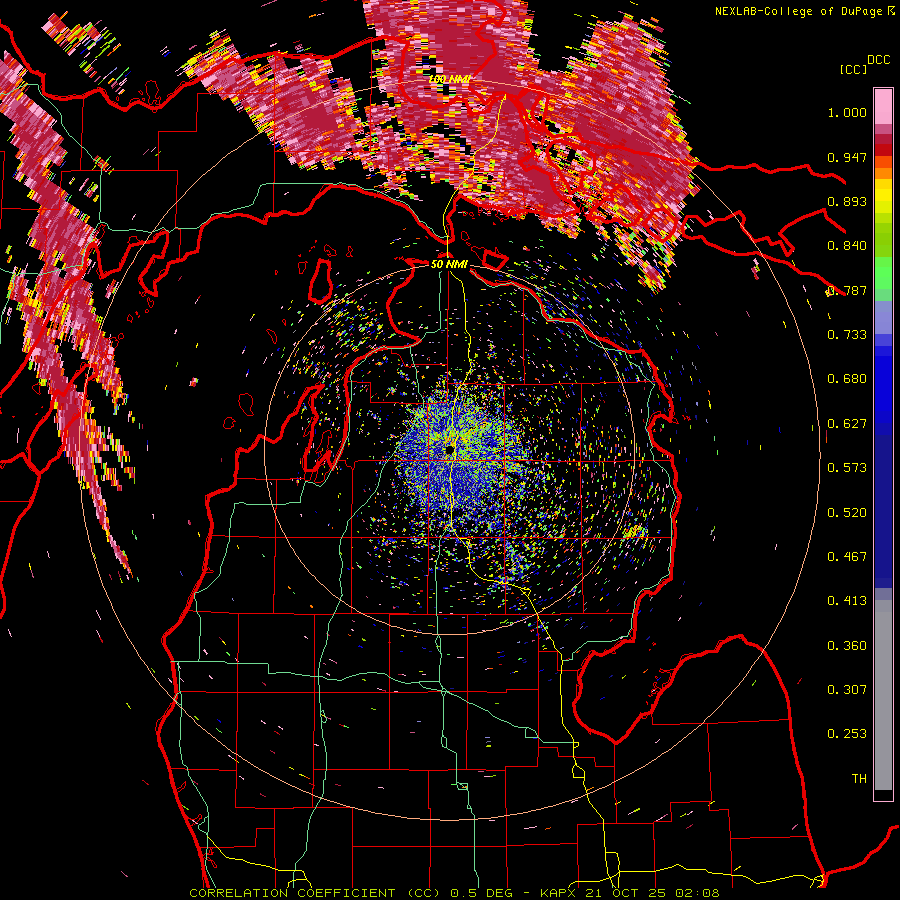900x900 pixels.
Task: Select the 0.627 scale value
Action: click(x=847, y=424)
